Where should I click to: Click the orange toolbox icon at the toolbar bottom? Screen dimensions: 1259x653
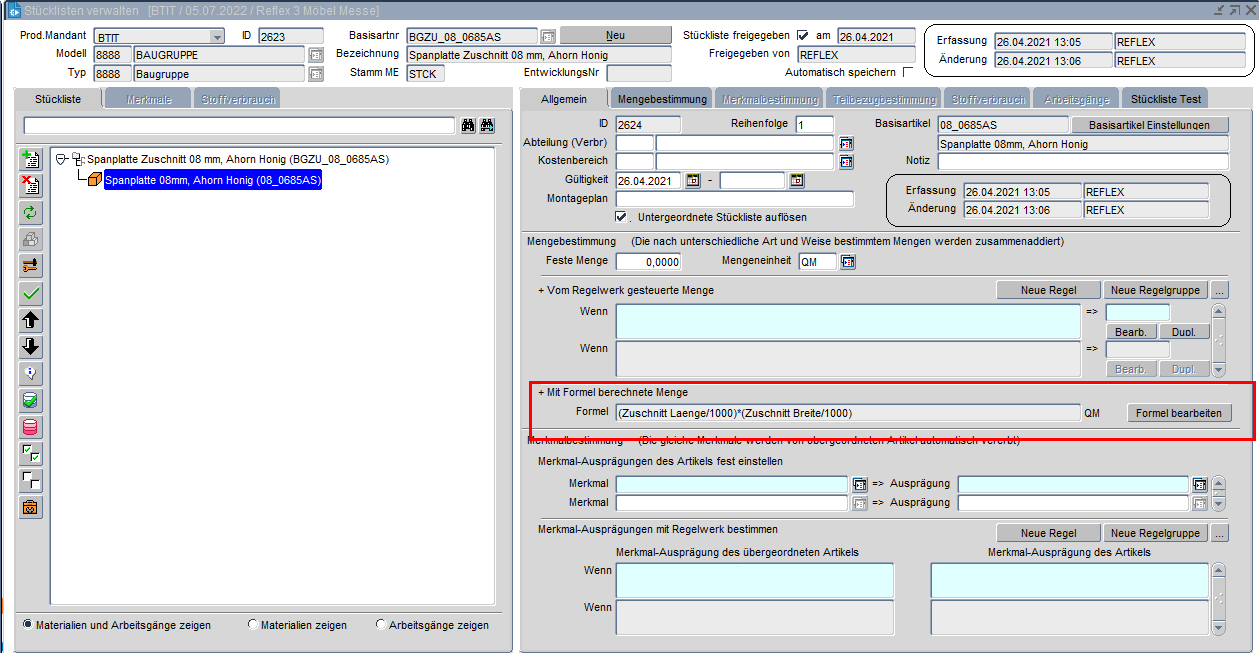click(31, 507)
